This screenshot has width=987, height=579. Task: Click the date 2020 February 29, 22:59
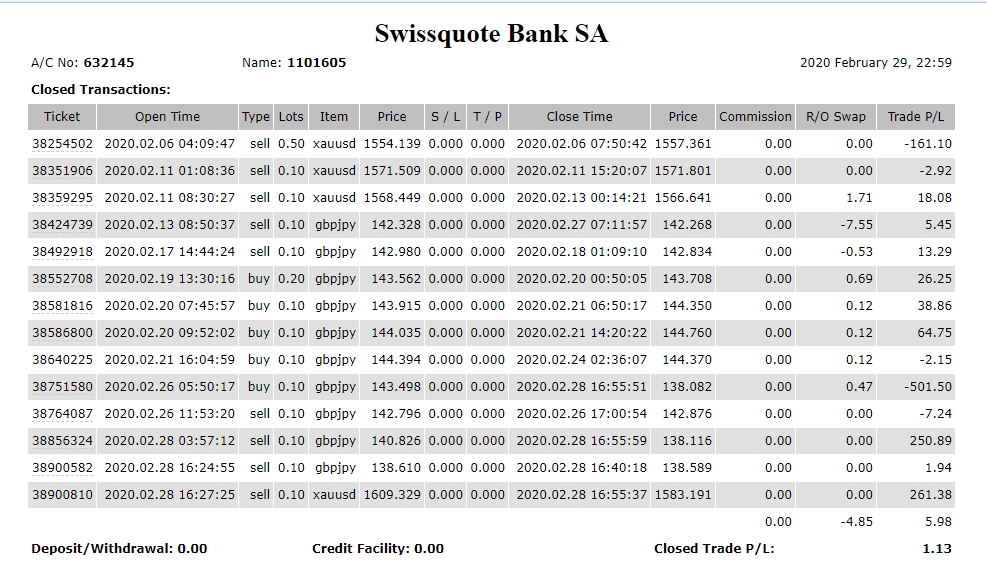click(x=876, y=63)
